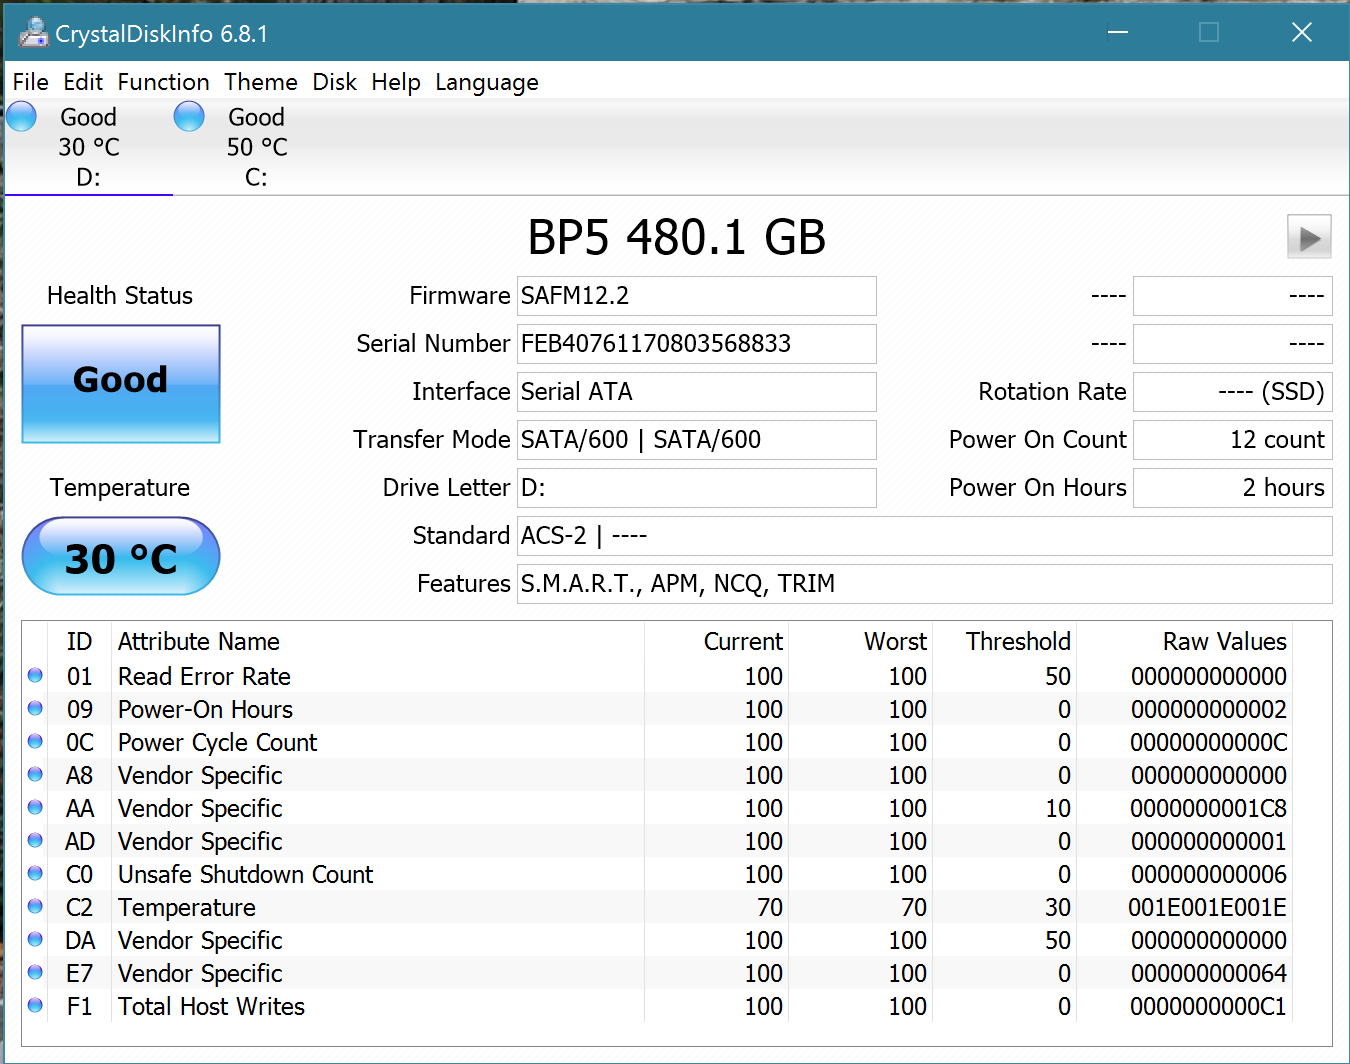1350x1064 pixels.
Task: Click status dot beside Unsafe Shutdown Count
Action: point(35,874)
